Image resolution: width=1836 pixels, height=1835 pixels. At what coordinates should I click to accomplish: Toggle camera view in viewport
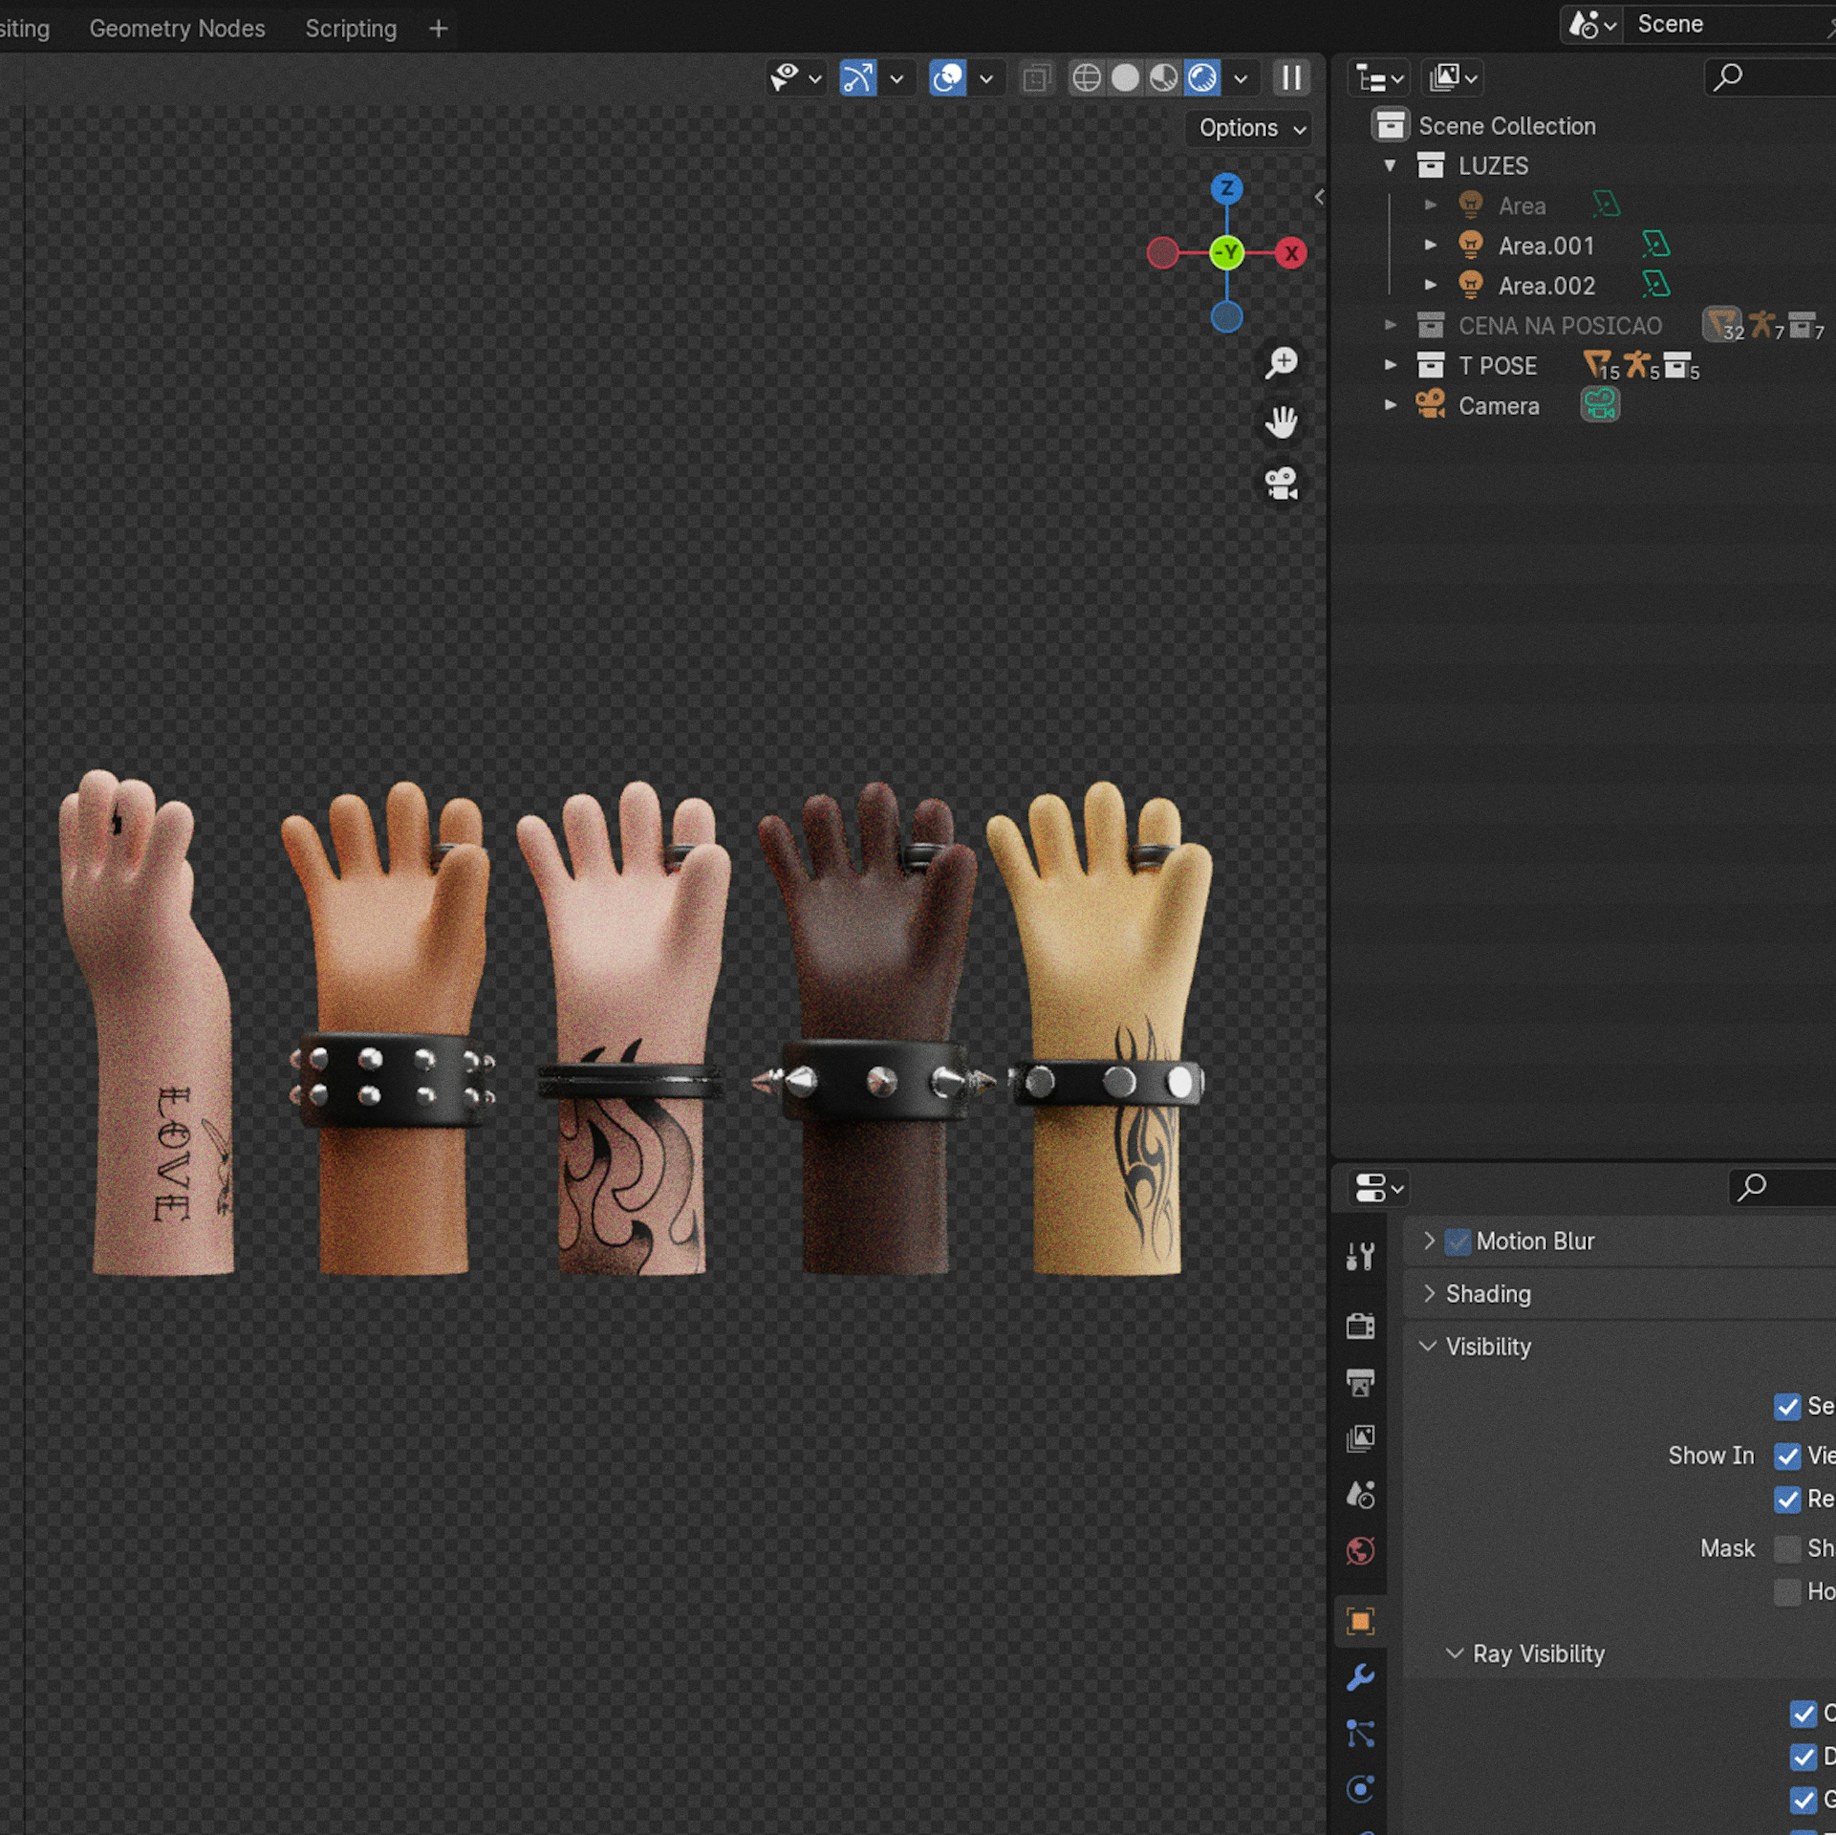[x=1281, y=484]
